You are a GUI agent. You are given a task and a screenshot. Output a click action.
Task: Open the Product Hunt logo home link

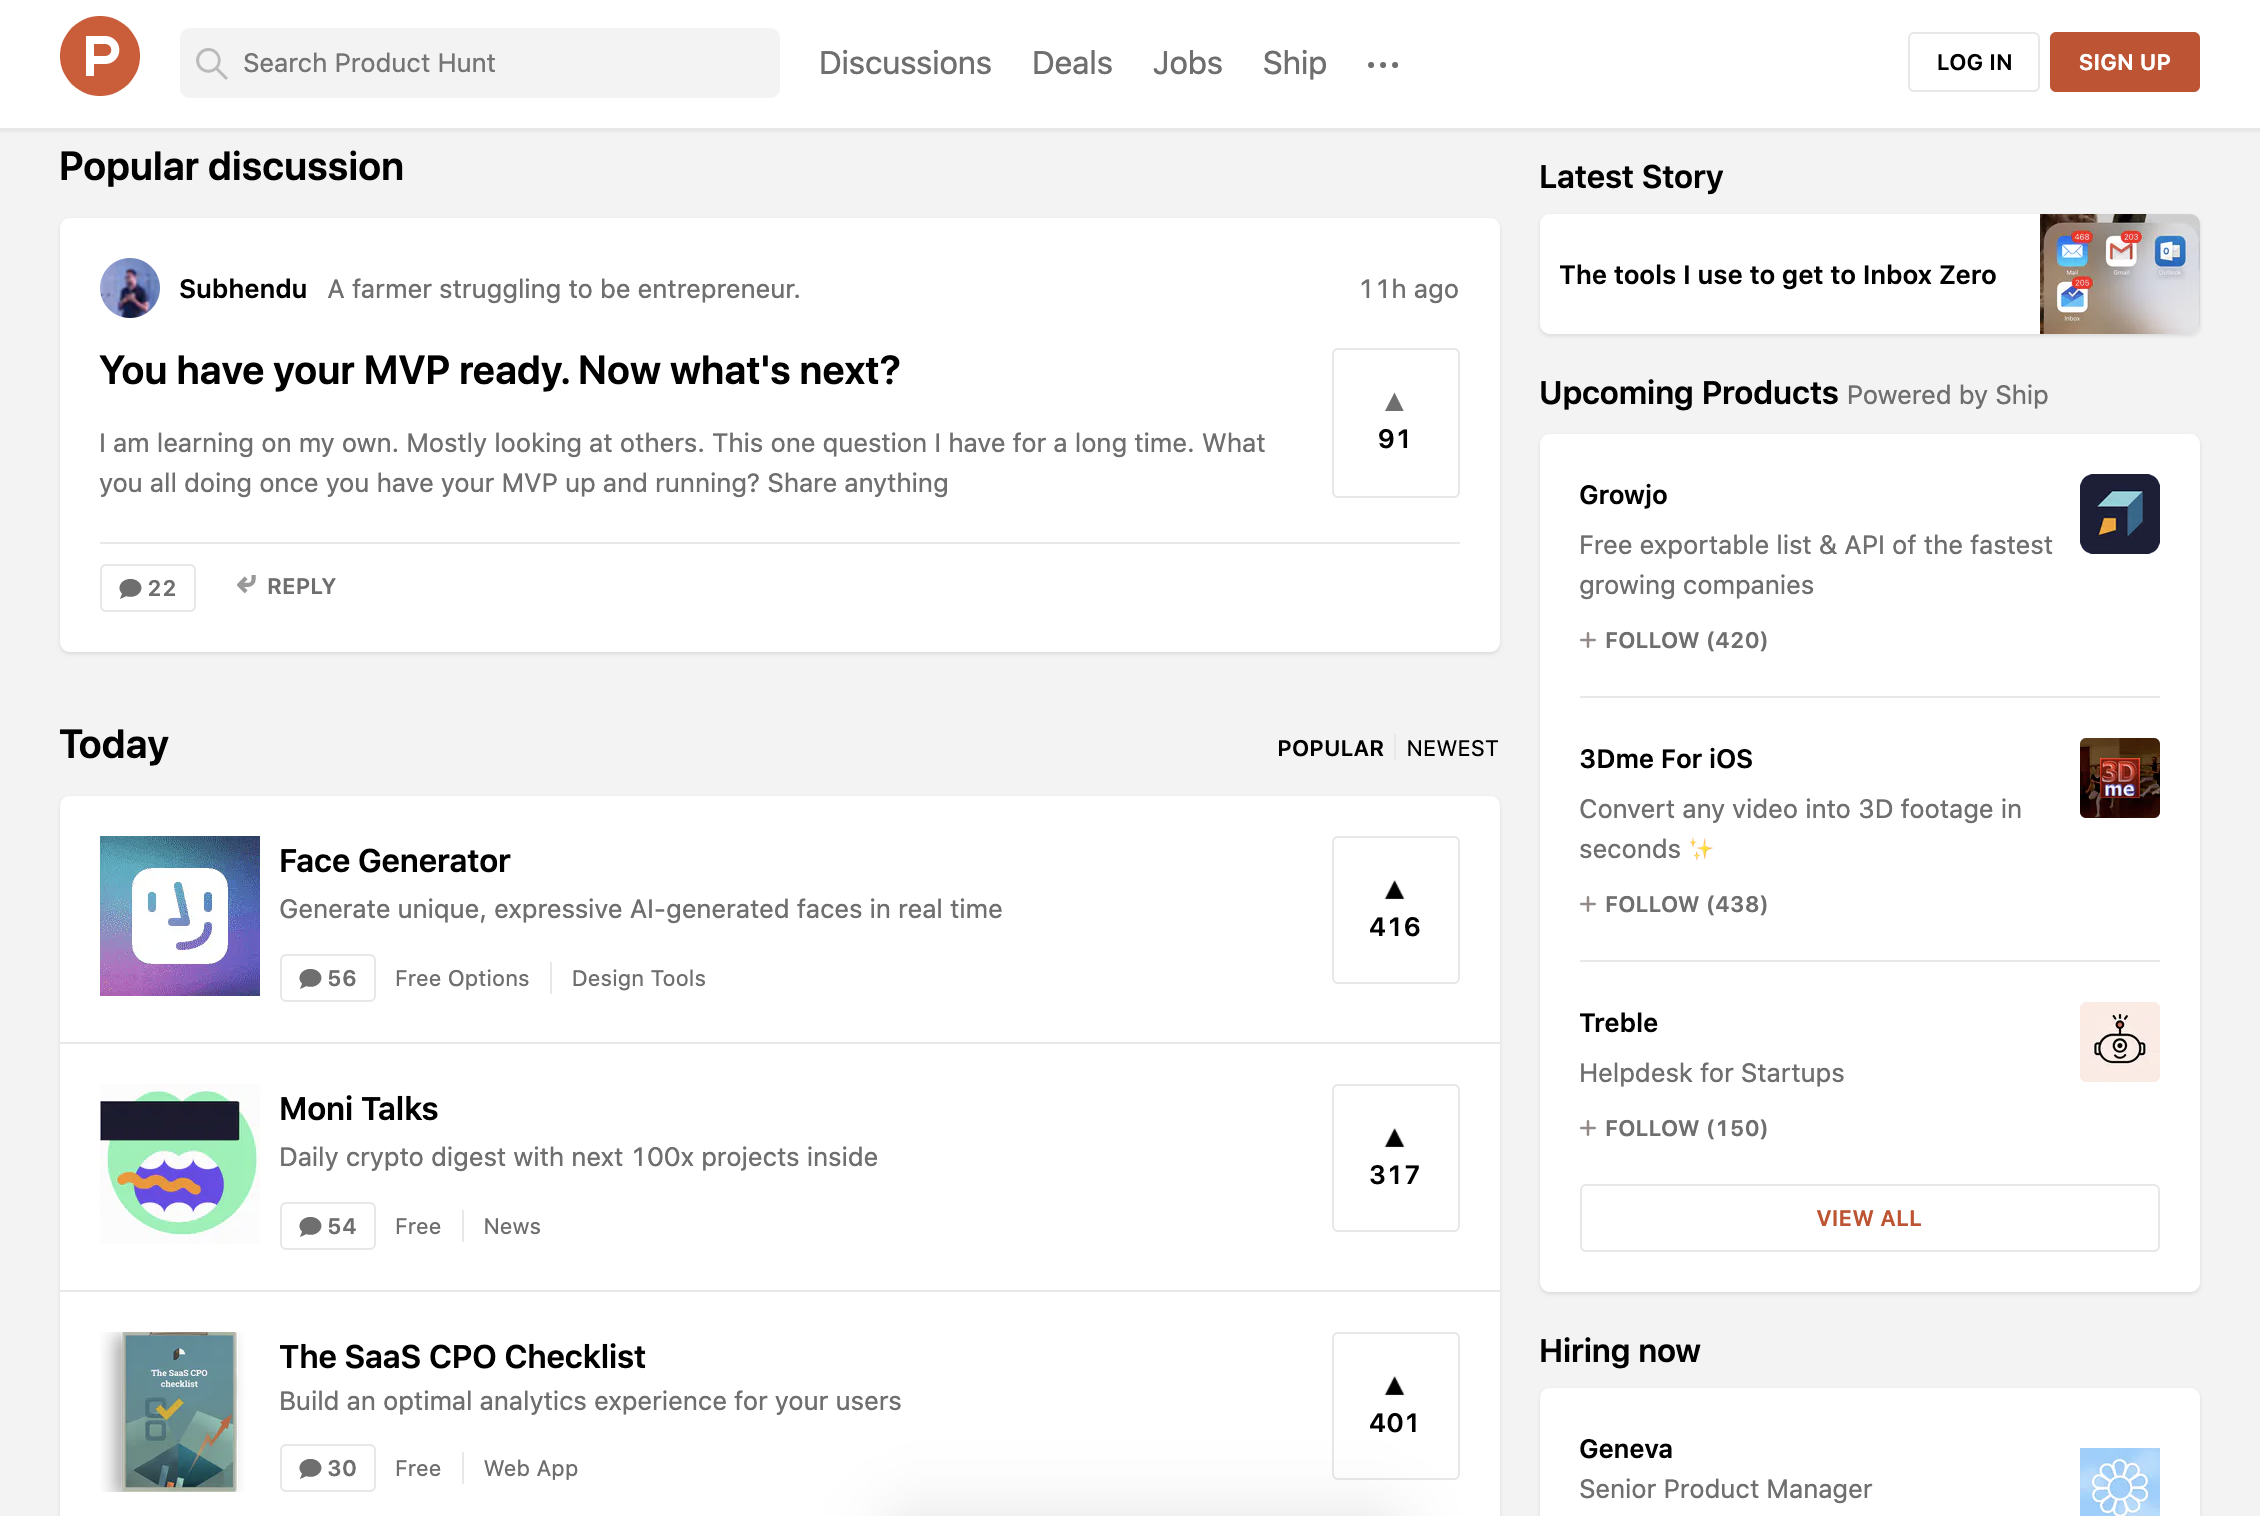pos(100,56)
